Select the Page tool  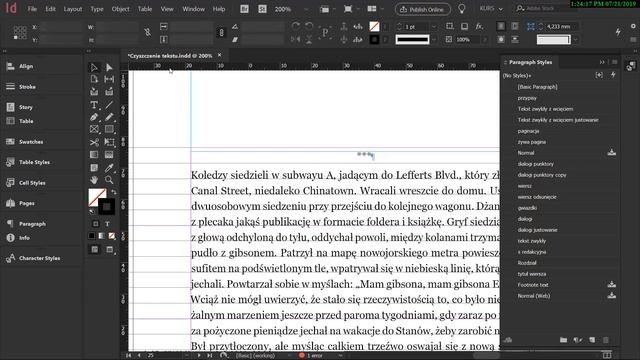(94, 79)
